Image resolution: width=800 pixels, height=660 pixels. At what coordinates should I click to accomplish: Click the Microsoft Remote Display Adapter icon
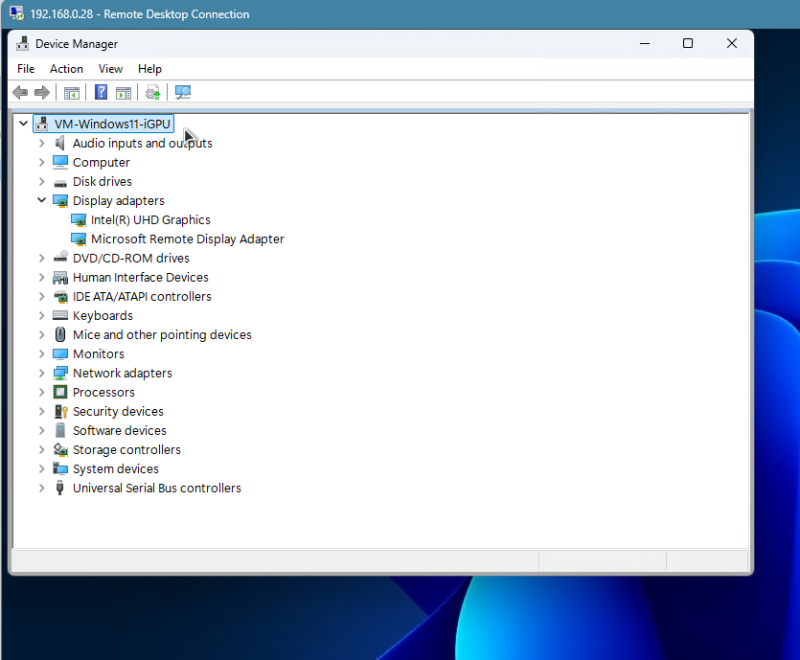(79, 239)
